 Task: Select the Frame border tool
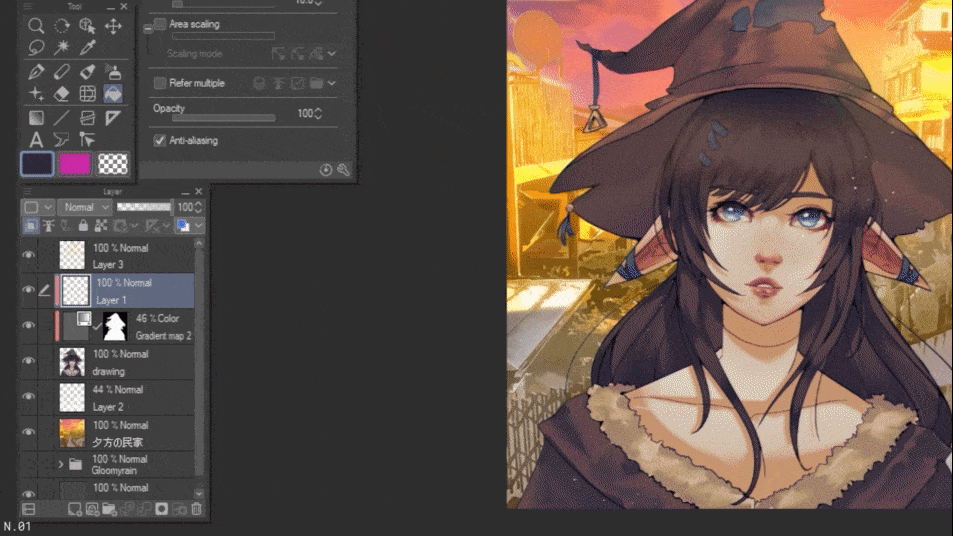point(87,118)
